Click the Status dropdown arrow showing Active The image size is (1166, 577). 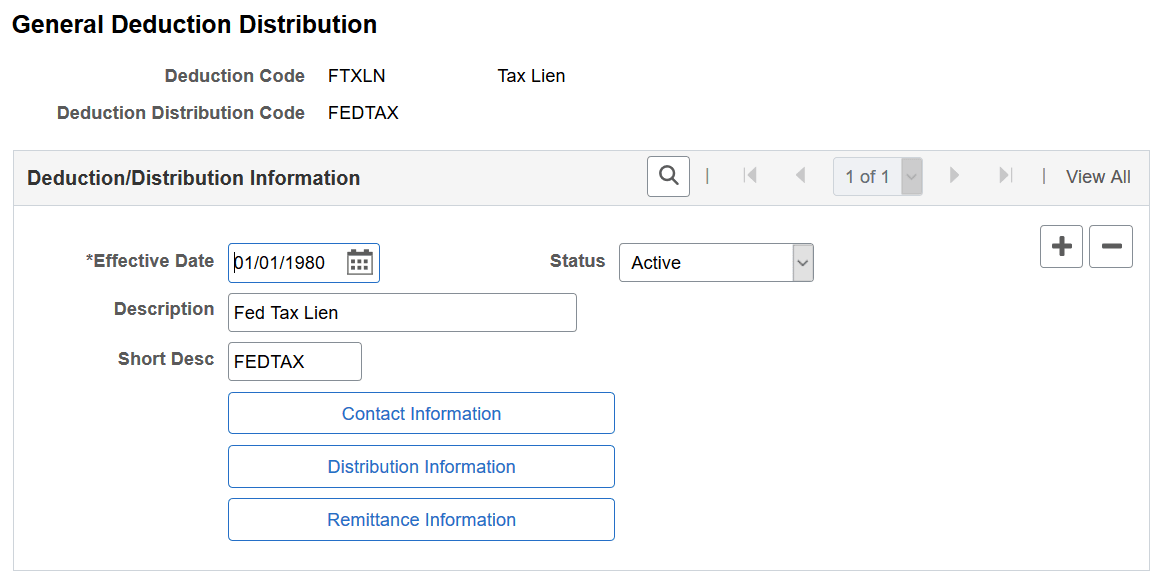coord(800,262)
